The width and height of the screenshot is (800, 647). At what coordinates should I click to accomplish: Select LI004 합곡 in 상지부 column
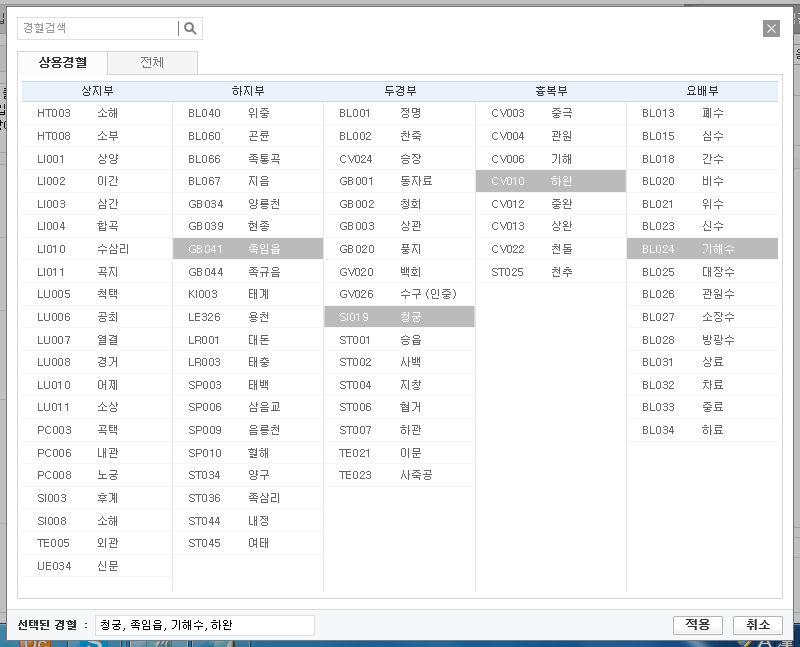click(97, 226)
